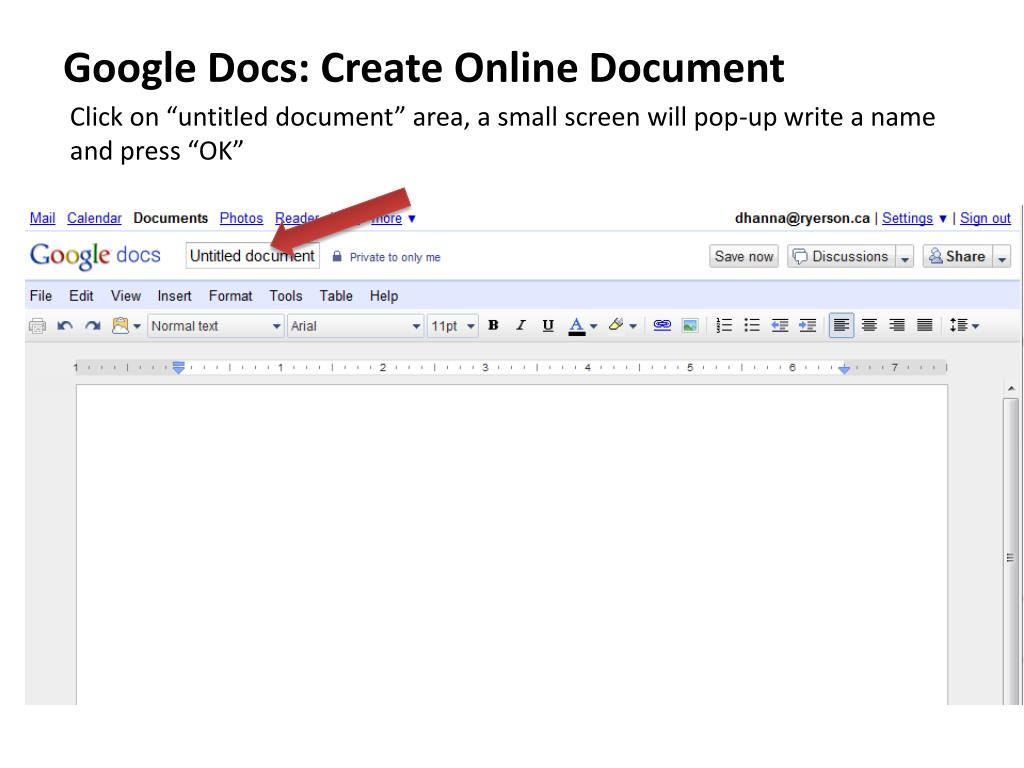
Task: Click the vertical scrollbar up arrow
Action: tap(1011, 389)
